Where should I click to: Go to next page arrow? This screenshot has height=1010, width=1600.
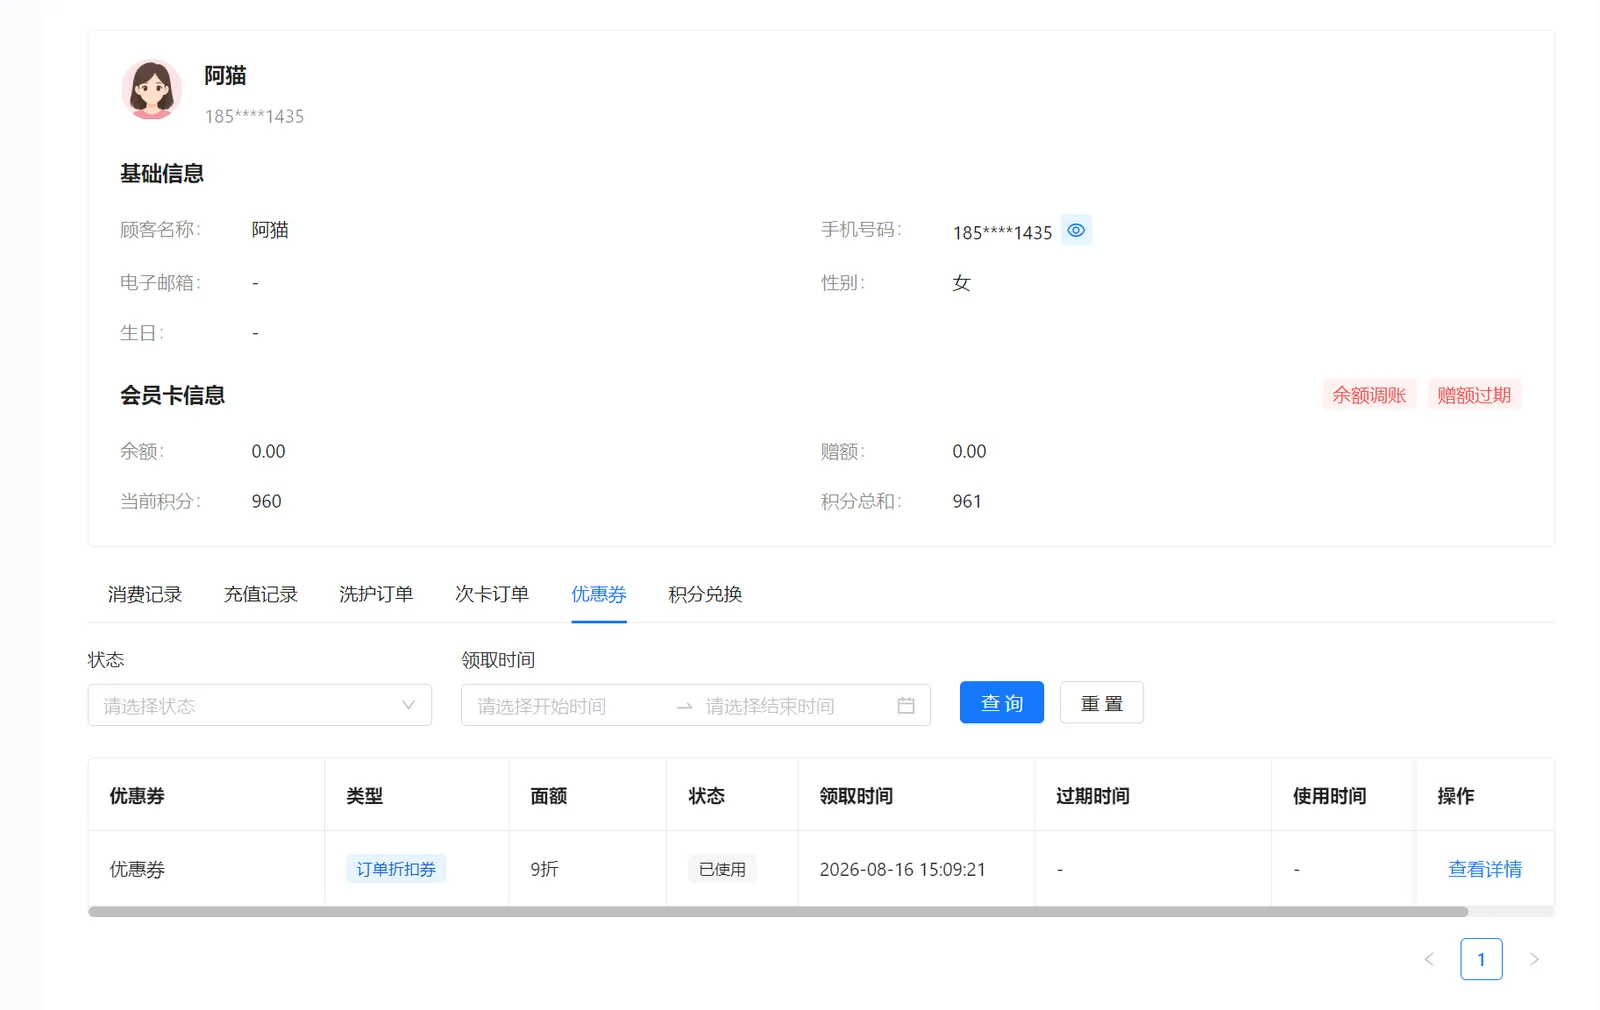1534,959
